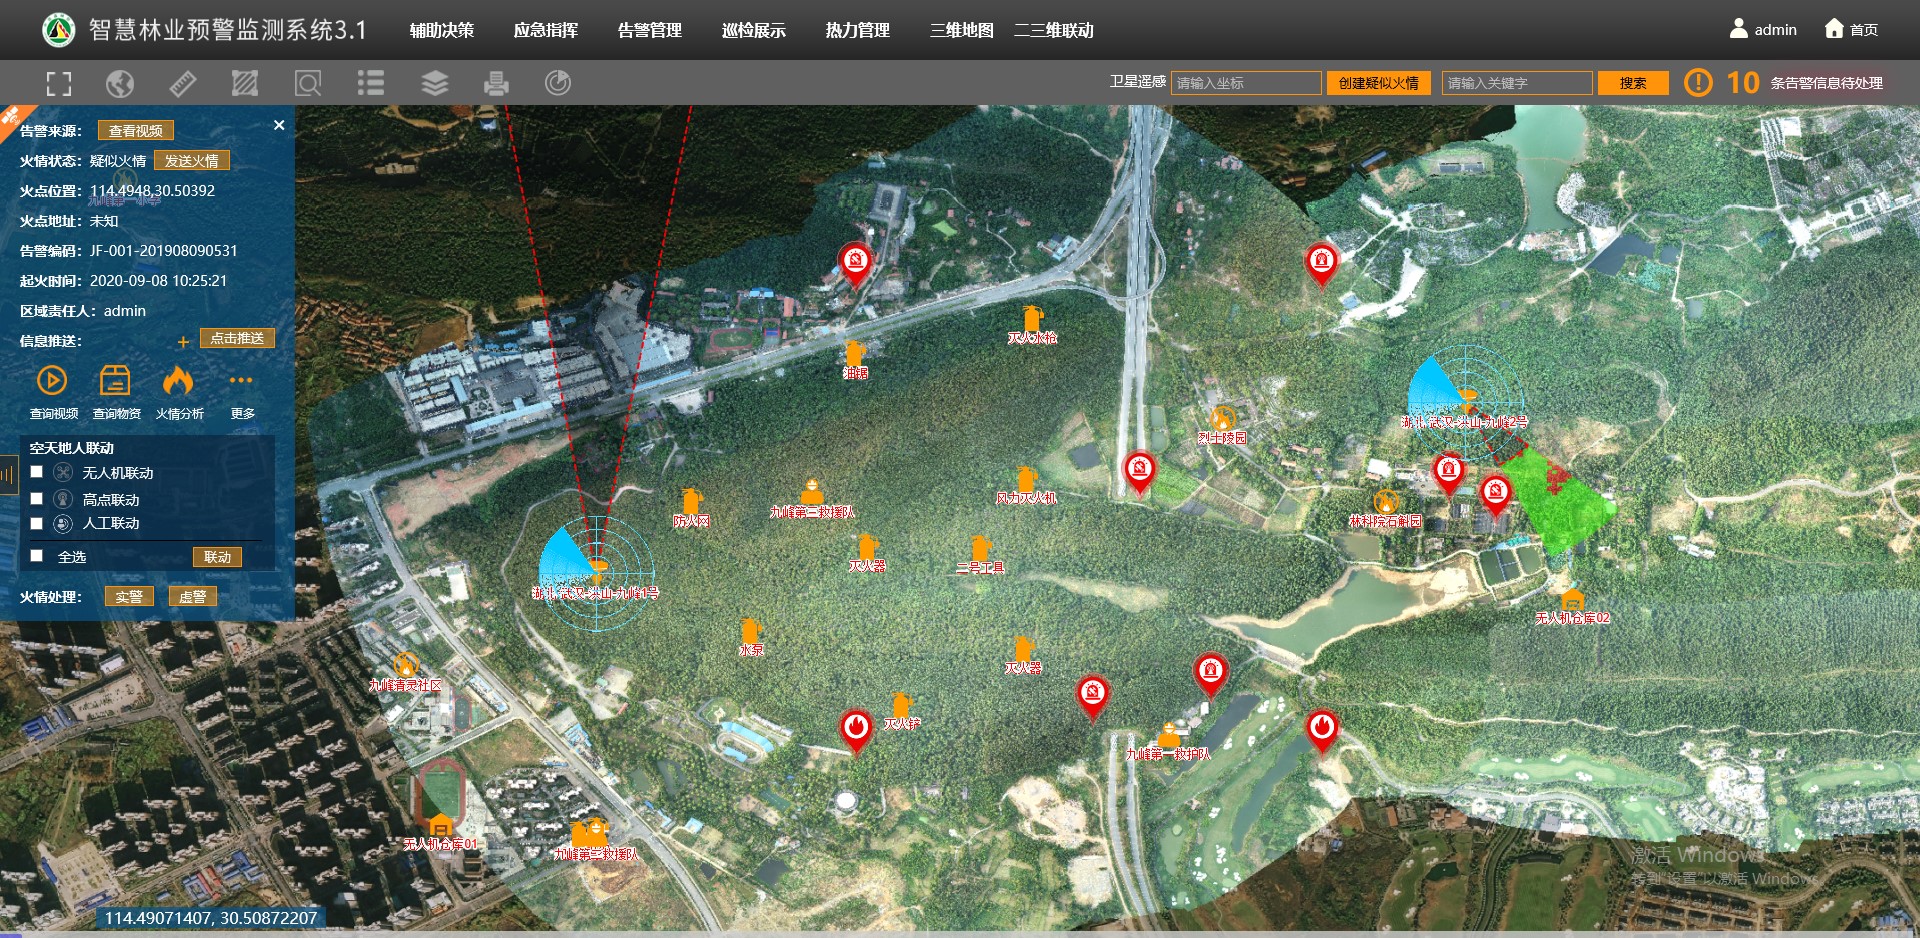The width and height of the screenshot is (1920, 938).
Task: Click the 查询物资 box icon
Action: (115, 382)
